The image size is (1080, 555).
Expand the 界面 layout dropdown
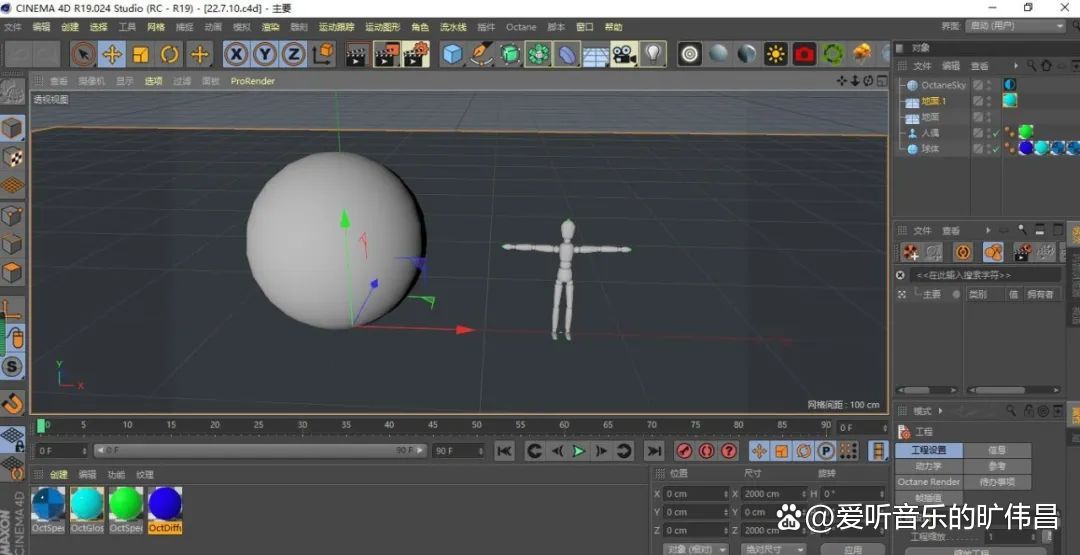pyautogui.click(x=1014, y=26)
